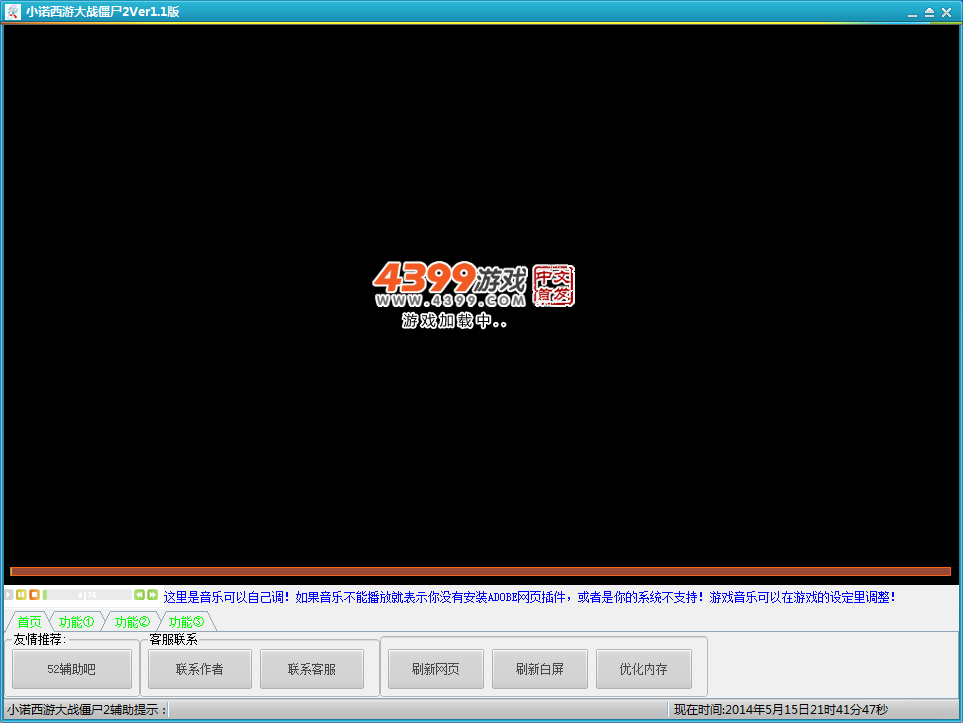This screenshot has width=963, height=723.
Task: Click the music player play button
Action: 9,595
